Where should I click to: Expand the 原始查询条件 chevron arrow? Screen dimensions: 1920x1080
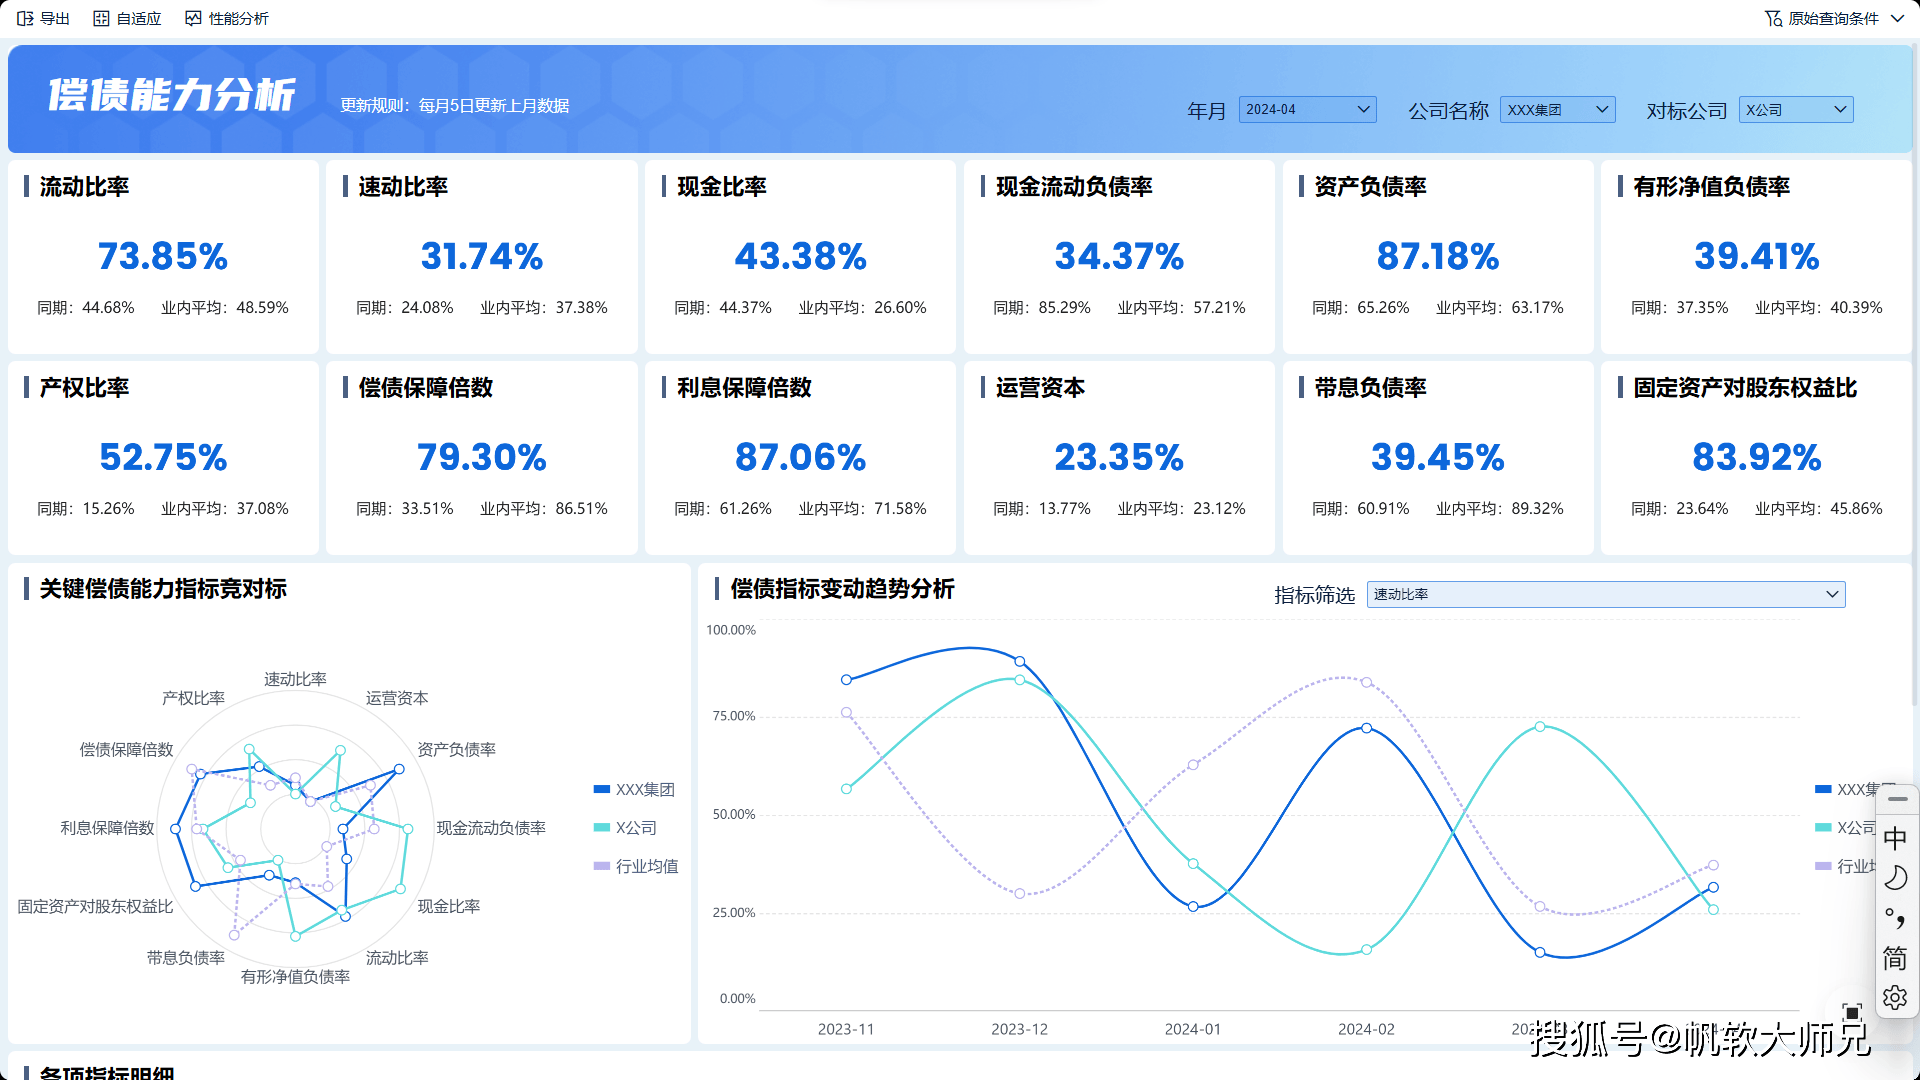tap(1898, 18)
